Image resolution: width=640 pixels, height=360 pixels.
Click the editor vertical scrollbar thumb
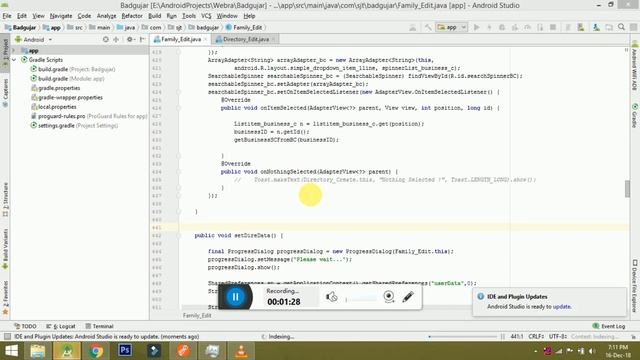pyautogui.click(x=627, y=189)
